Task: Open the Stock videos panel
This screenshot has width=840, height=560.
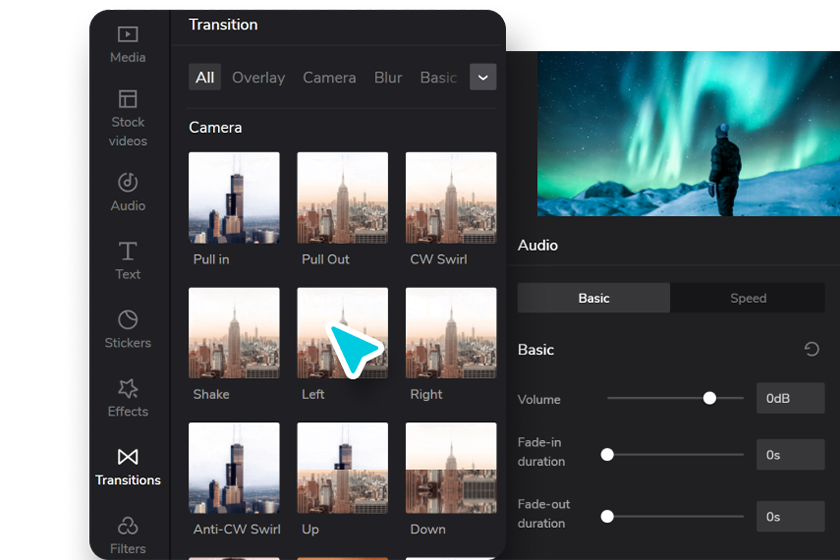Action: click(128, 118)
